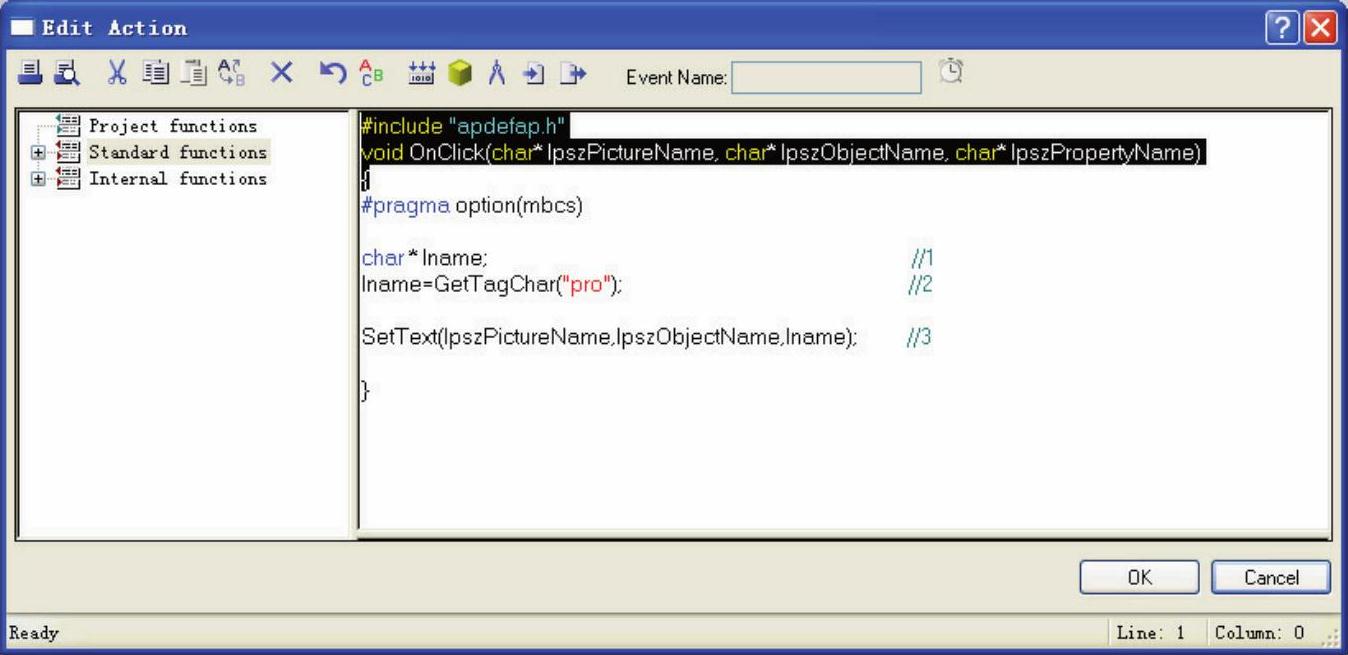1348x655 pixels.
Task: Click the Paste clipboard icon
Action: [x=193, y=73]
